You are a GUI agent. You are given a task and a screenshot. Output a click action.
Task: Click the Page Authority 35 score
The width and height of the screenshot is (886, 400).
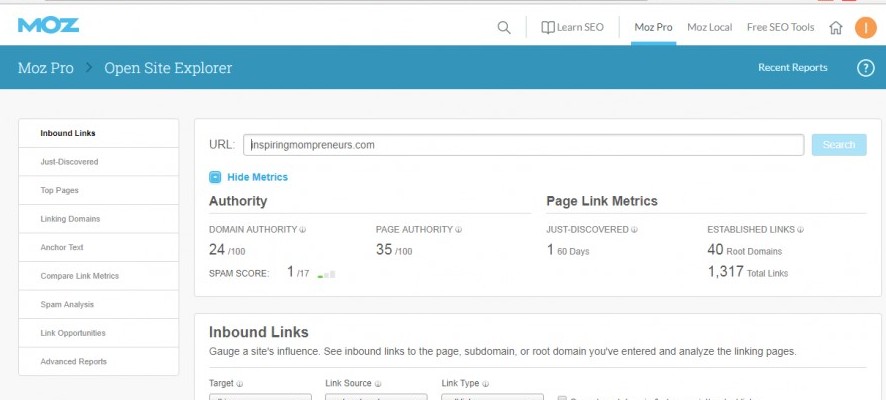pyautogui.click(x=394, y=250)
